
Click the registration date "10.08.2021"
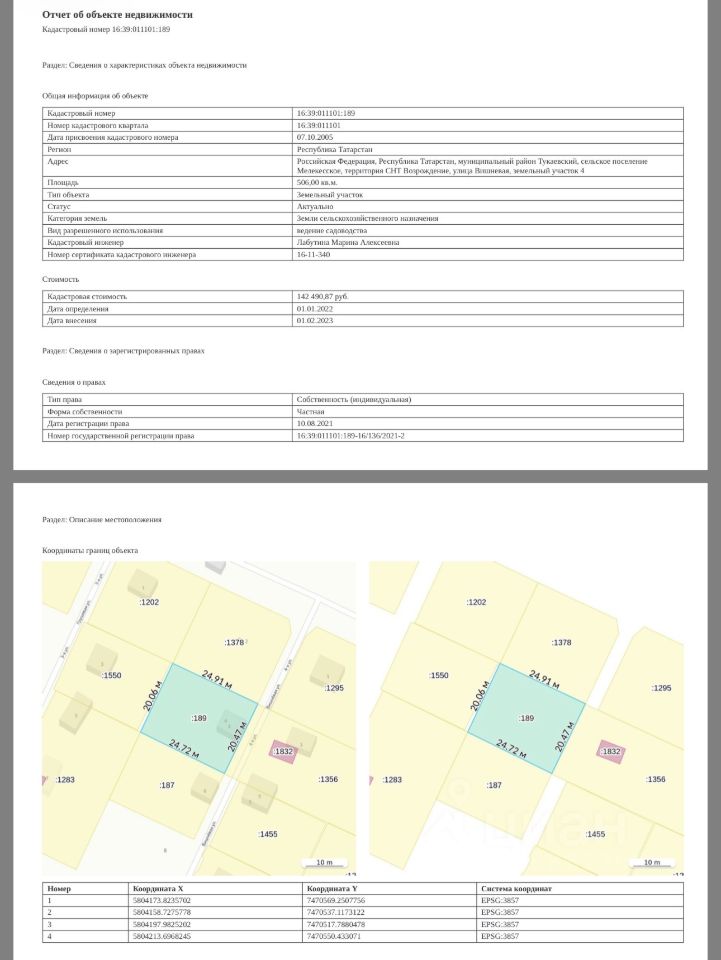315,424
